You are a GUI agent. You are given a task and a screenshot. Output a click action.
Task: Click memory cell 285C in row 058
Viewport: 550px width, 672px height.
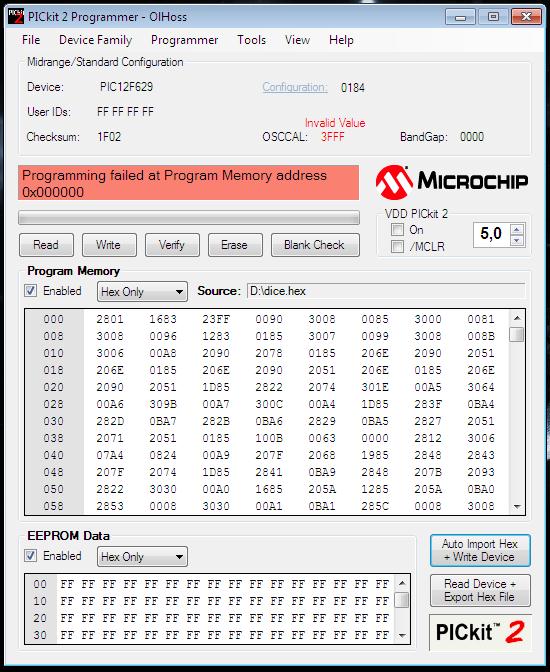pos(375,506)
